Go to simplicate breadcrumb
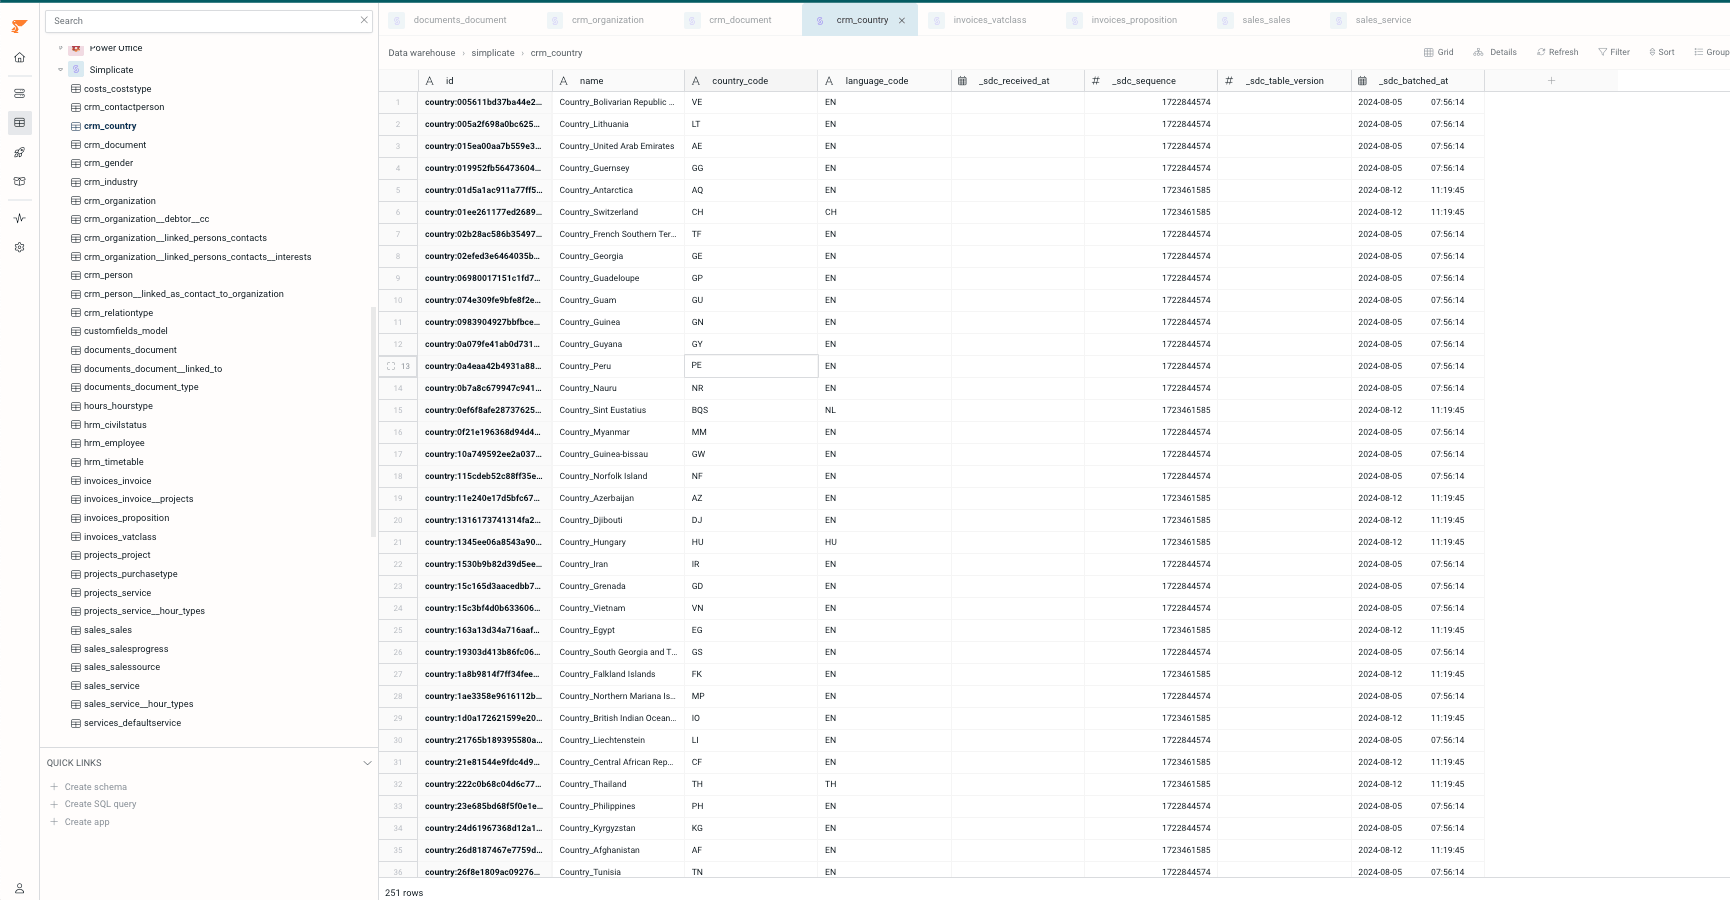Viewport: 1730px width, 900px height. pyautogui.click(x=493, y=53)
